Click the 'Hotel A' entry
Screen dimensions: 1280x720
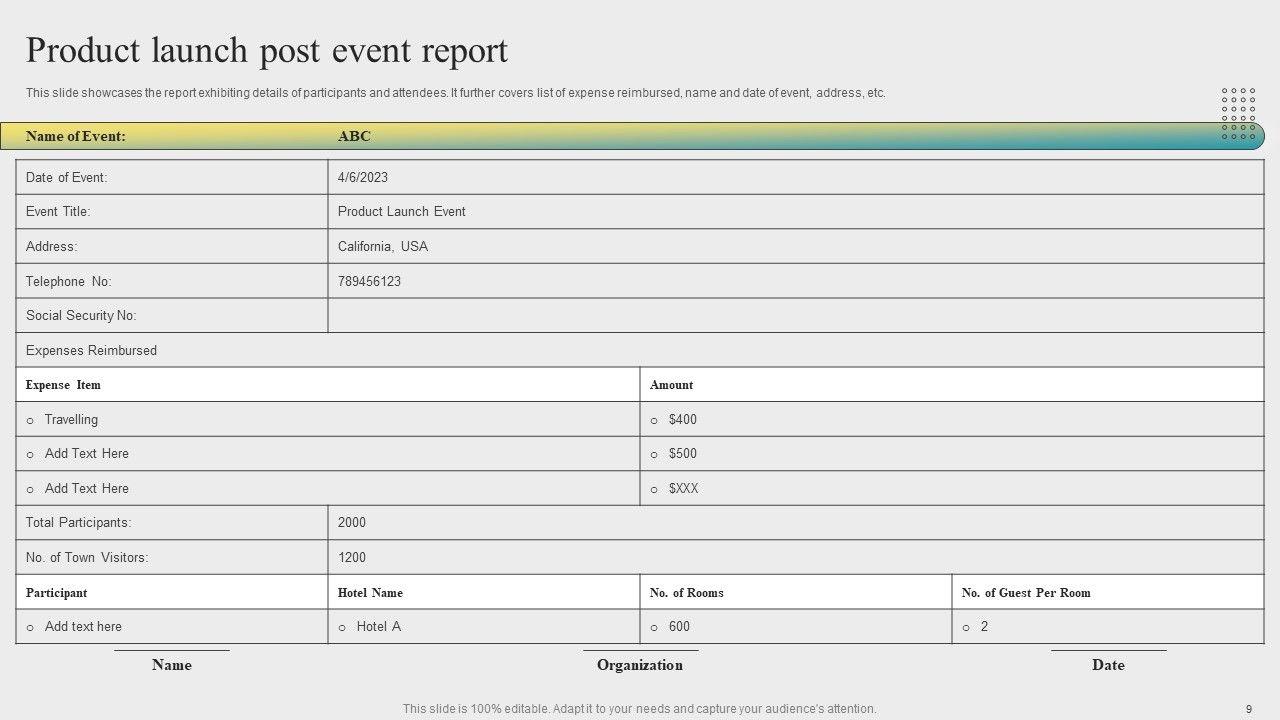379,626
